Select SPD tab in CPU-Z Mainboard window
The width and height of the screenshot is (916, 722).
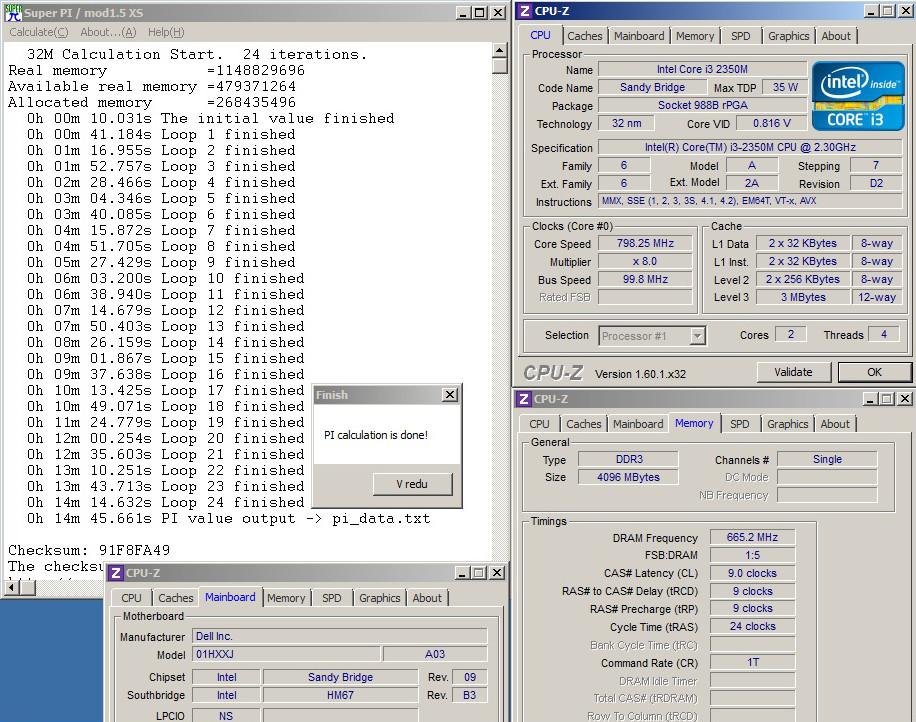(331, 598)
